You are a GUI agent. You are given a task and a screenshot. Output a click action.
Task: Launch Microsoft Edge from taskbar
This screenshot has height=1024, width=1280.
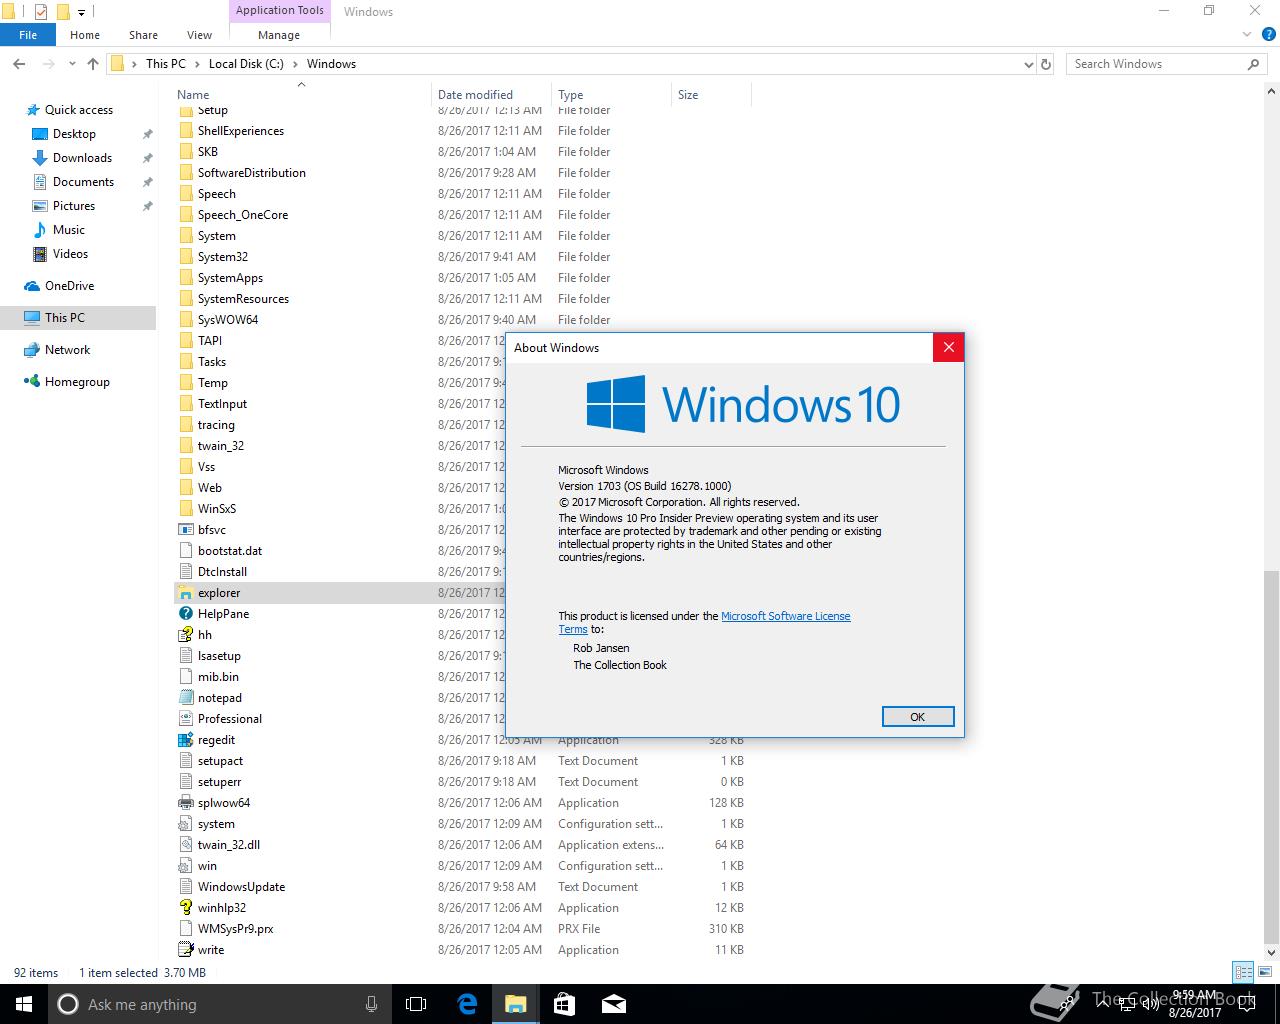pos(467,1004)
